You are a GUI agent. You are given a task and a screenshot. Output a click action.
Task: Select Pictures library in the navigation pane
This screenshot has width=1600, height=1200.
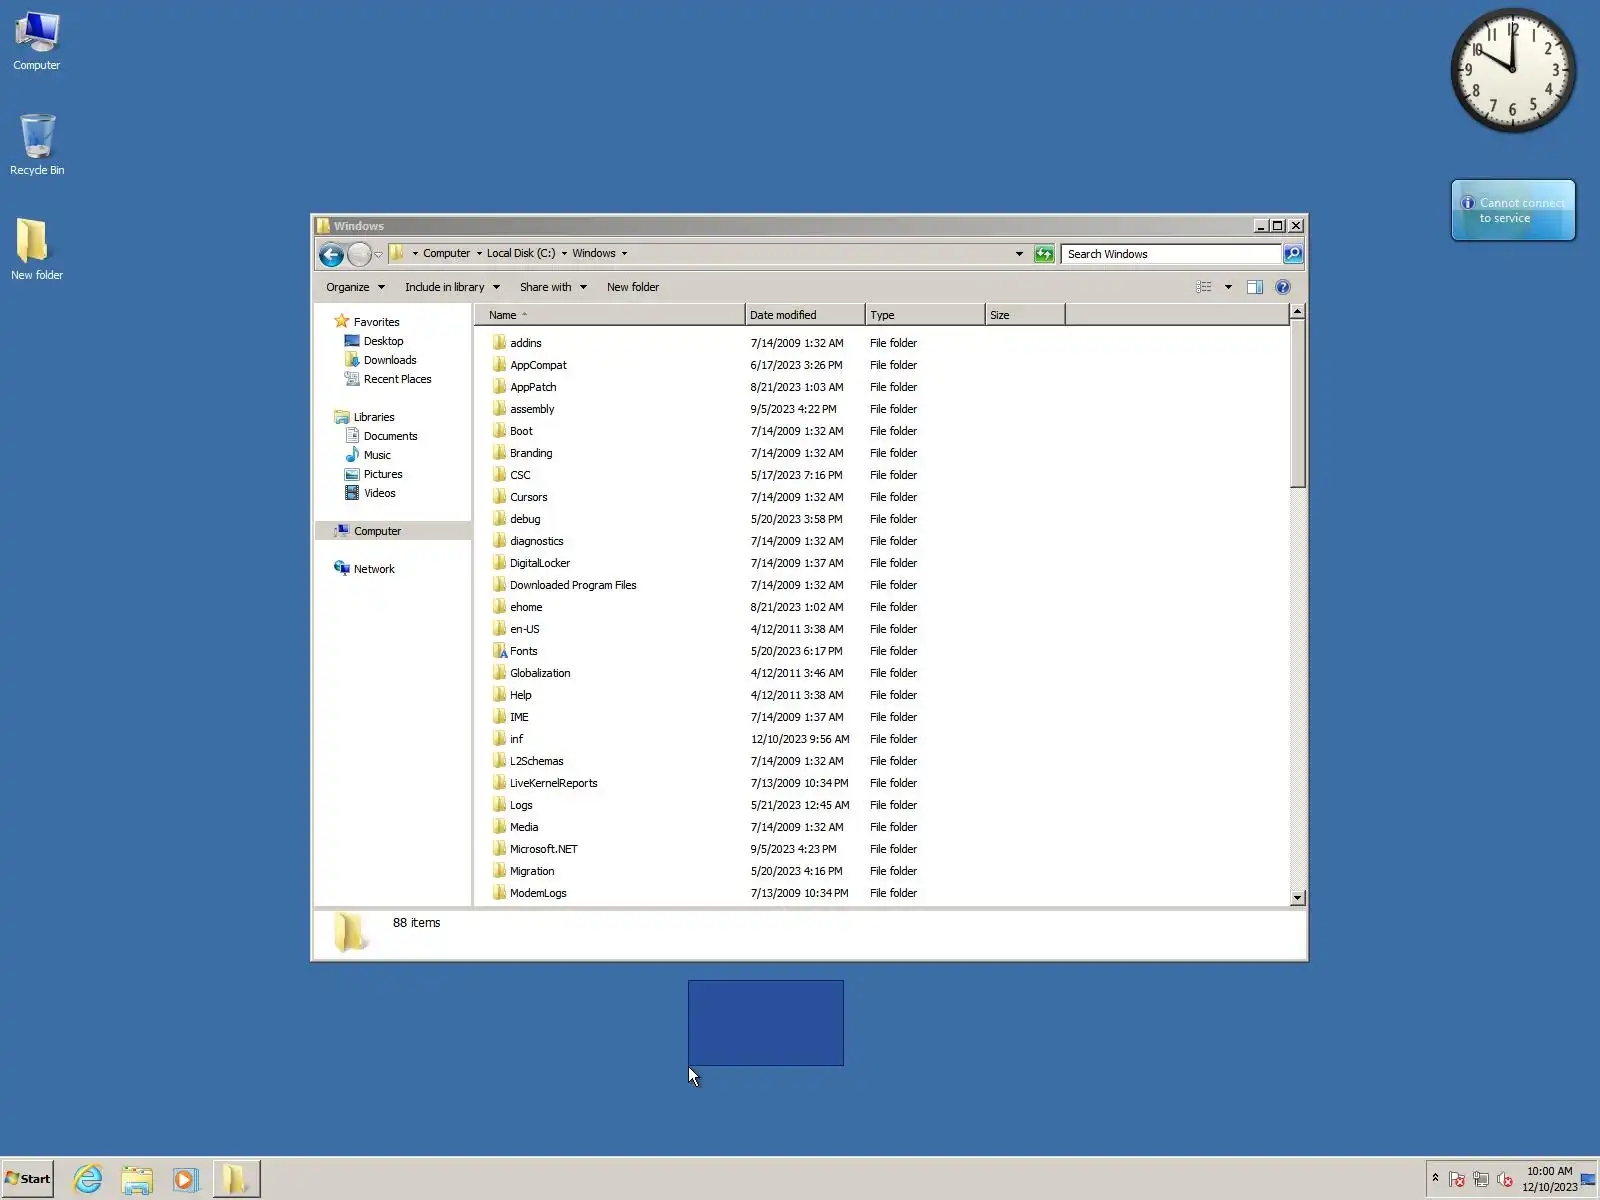point(383,474)
